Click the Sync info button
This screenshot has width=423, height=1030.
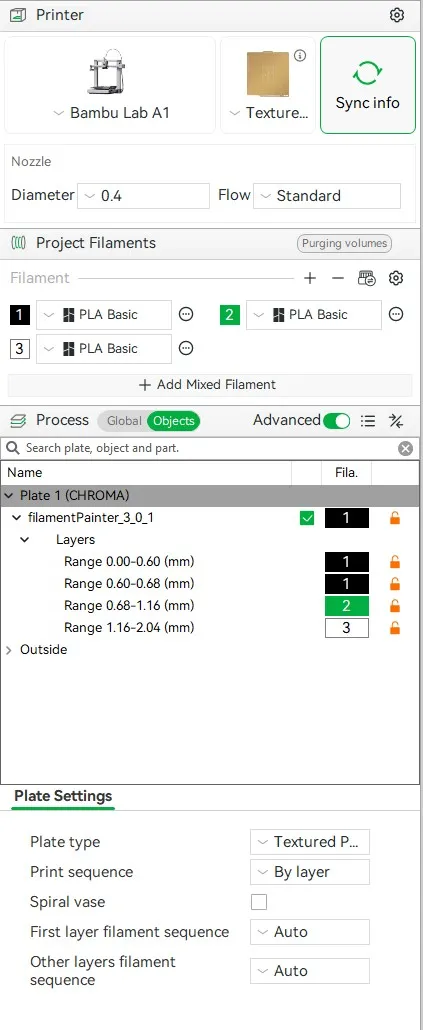point(368,85)
